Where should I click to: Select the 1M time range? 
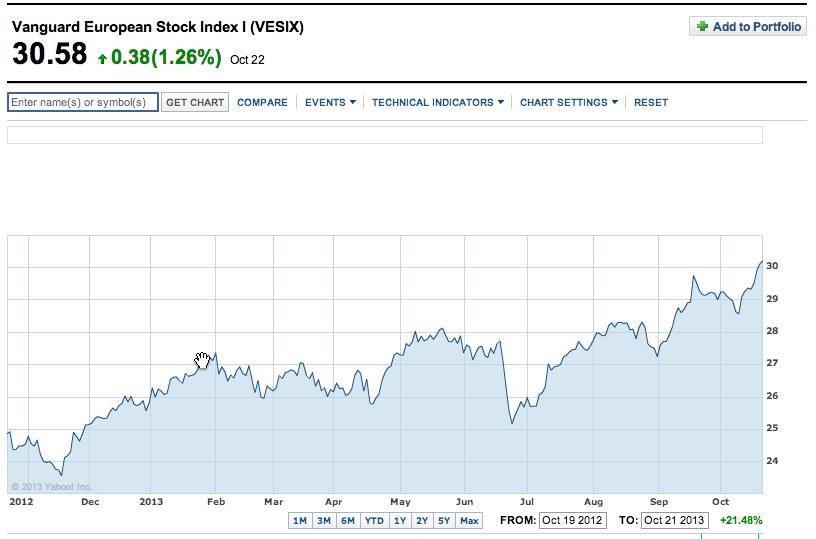pyautogui.click(x=300, y=520)
